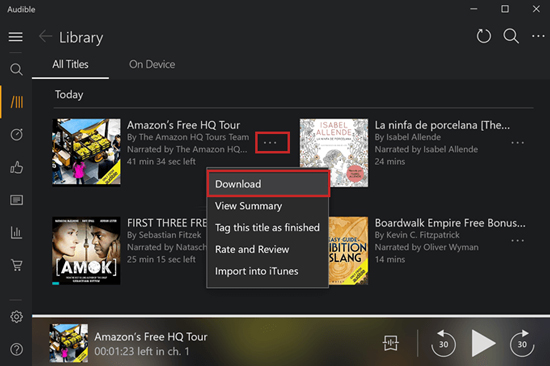The width and height of the screenshot is (550, 366).
Task: Open the shopping cart store icon
Action: [x=16, y=265]
